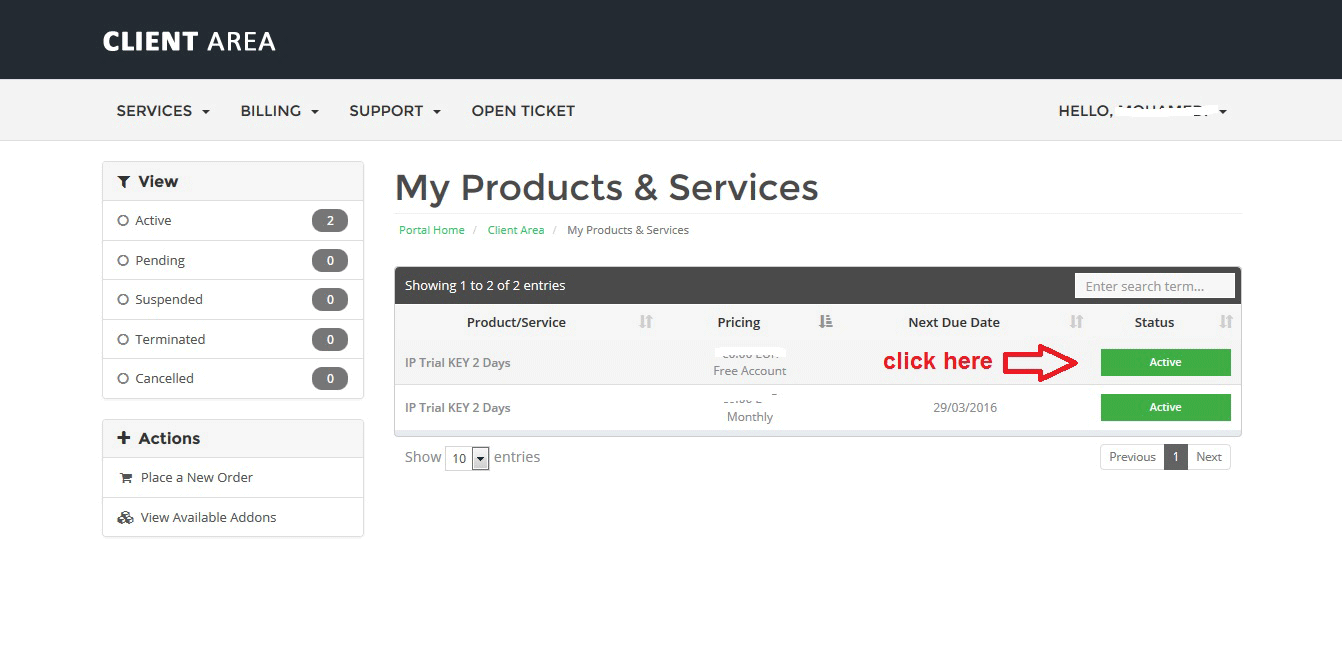Click the green Active status in first row
Screen dimensions: 1342x646
[1165, 363]
